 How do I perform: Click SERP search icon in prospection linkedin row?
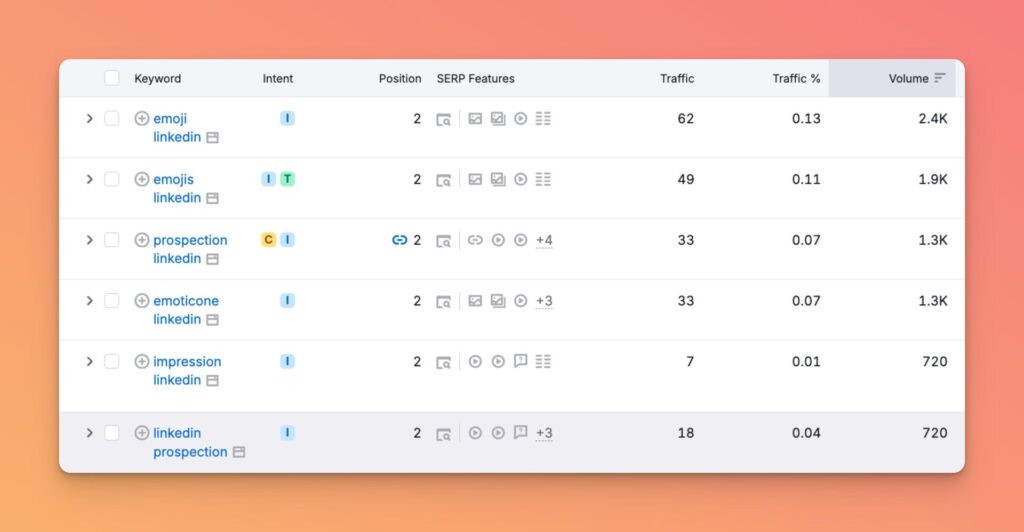(443, 241)
